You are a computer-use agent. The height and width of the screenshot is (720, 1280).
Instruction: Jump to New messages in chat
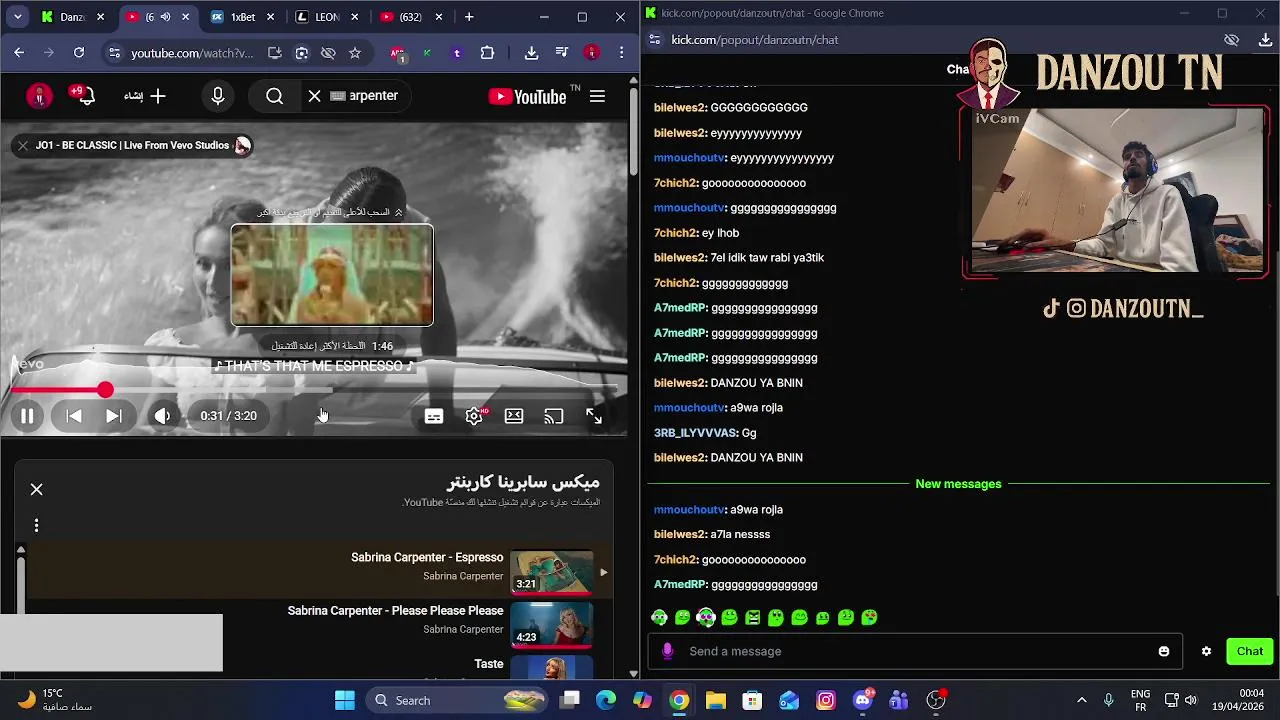(x=958, y=484)
